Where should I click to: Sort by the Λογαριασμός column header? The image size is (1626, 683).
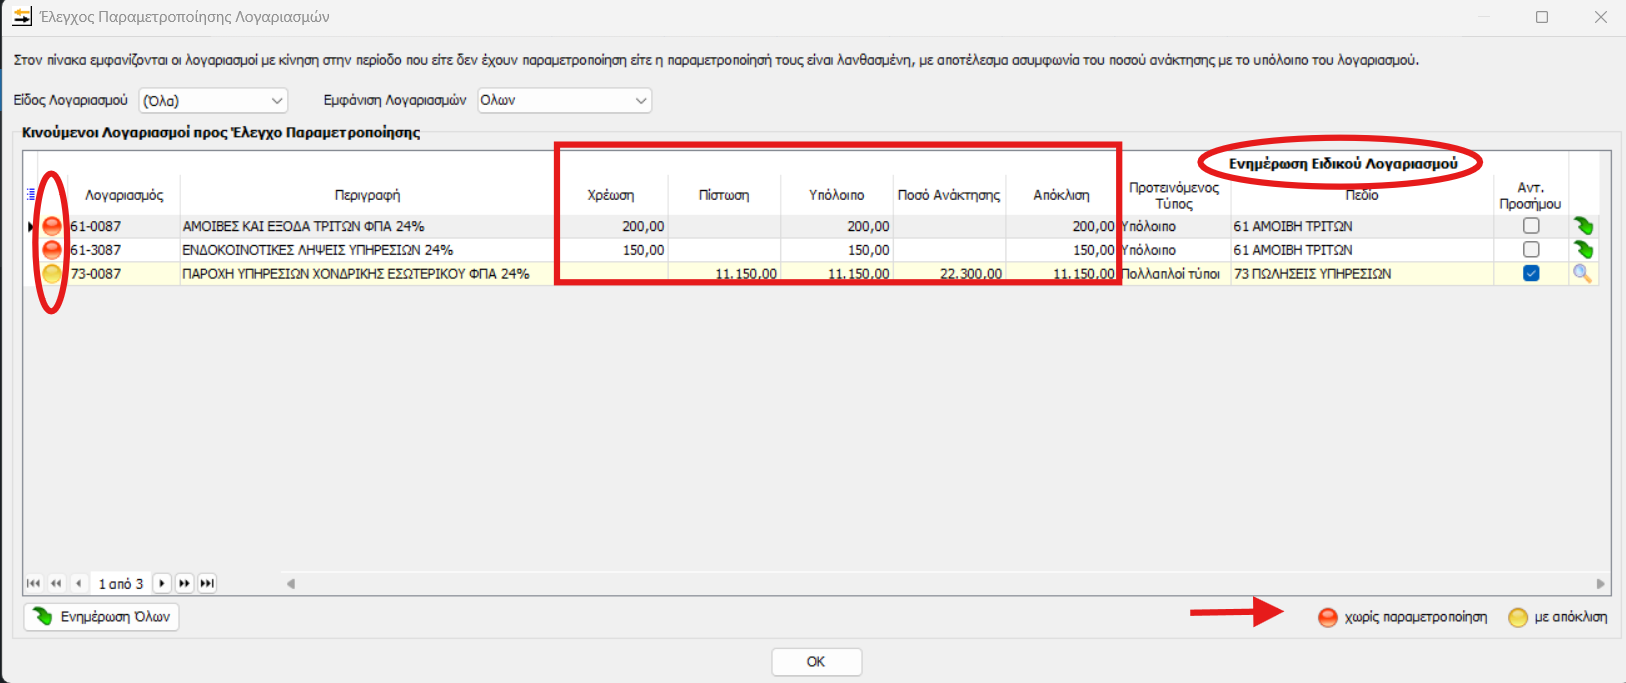click(124, 195)
